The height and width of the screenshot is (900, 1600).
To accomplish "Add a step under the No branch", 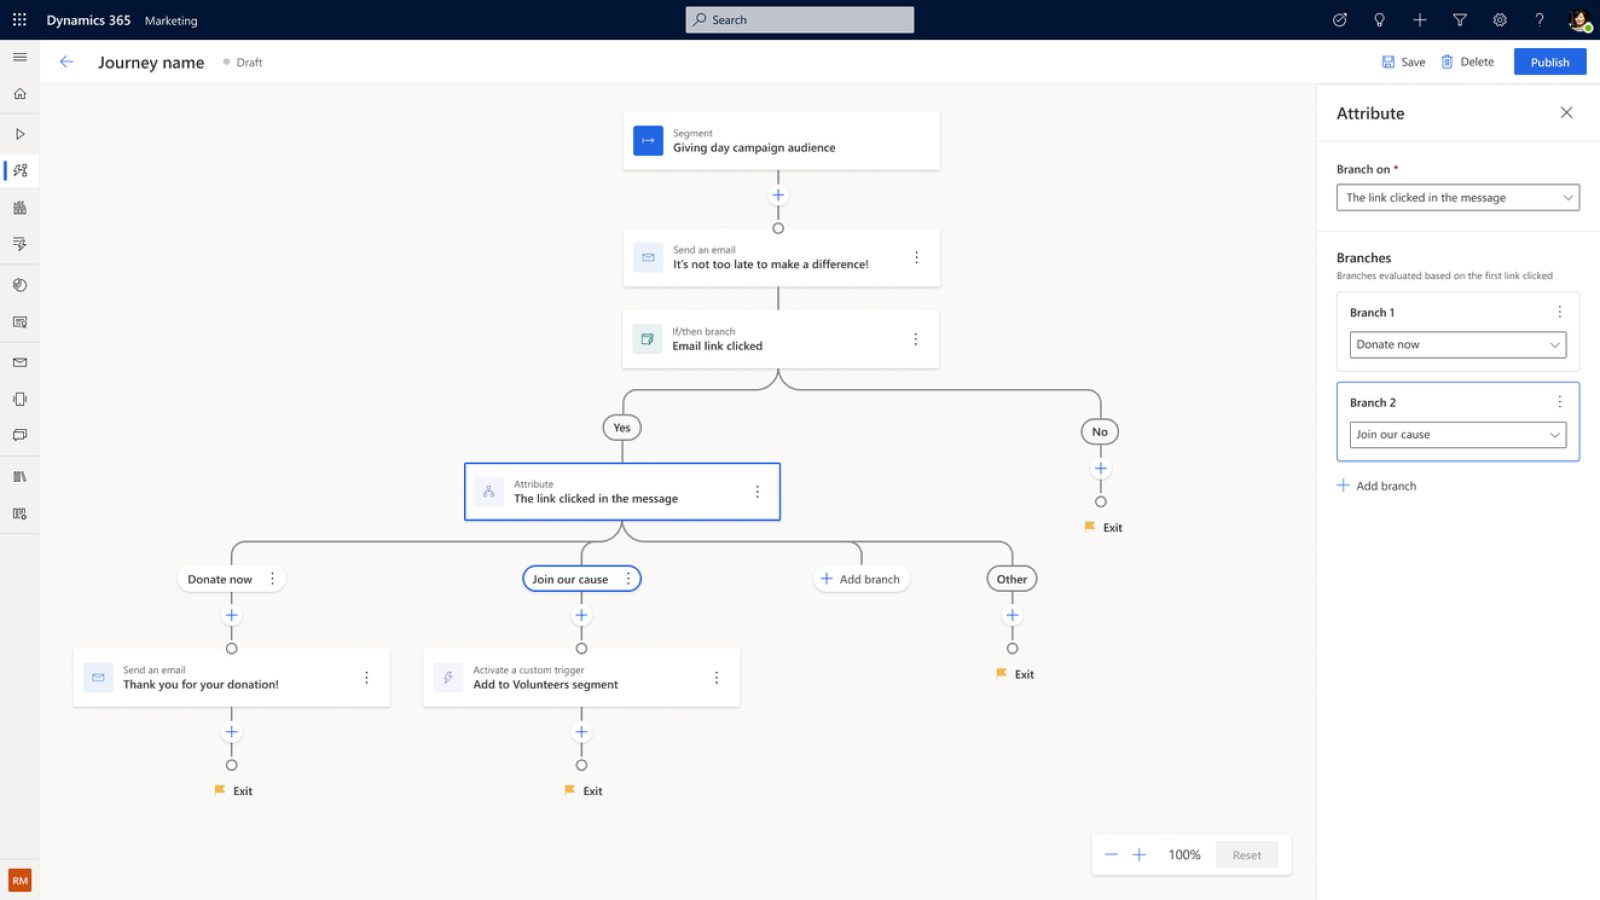I will pos(1101,469).
